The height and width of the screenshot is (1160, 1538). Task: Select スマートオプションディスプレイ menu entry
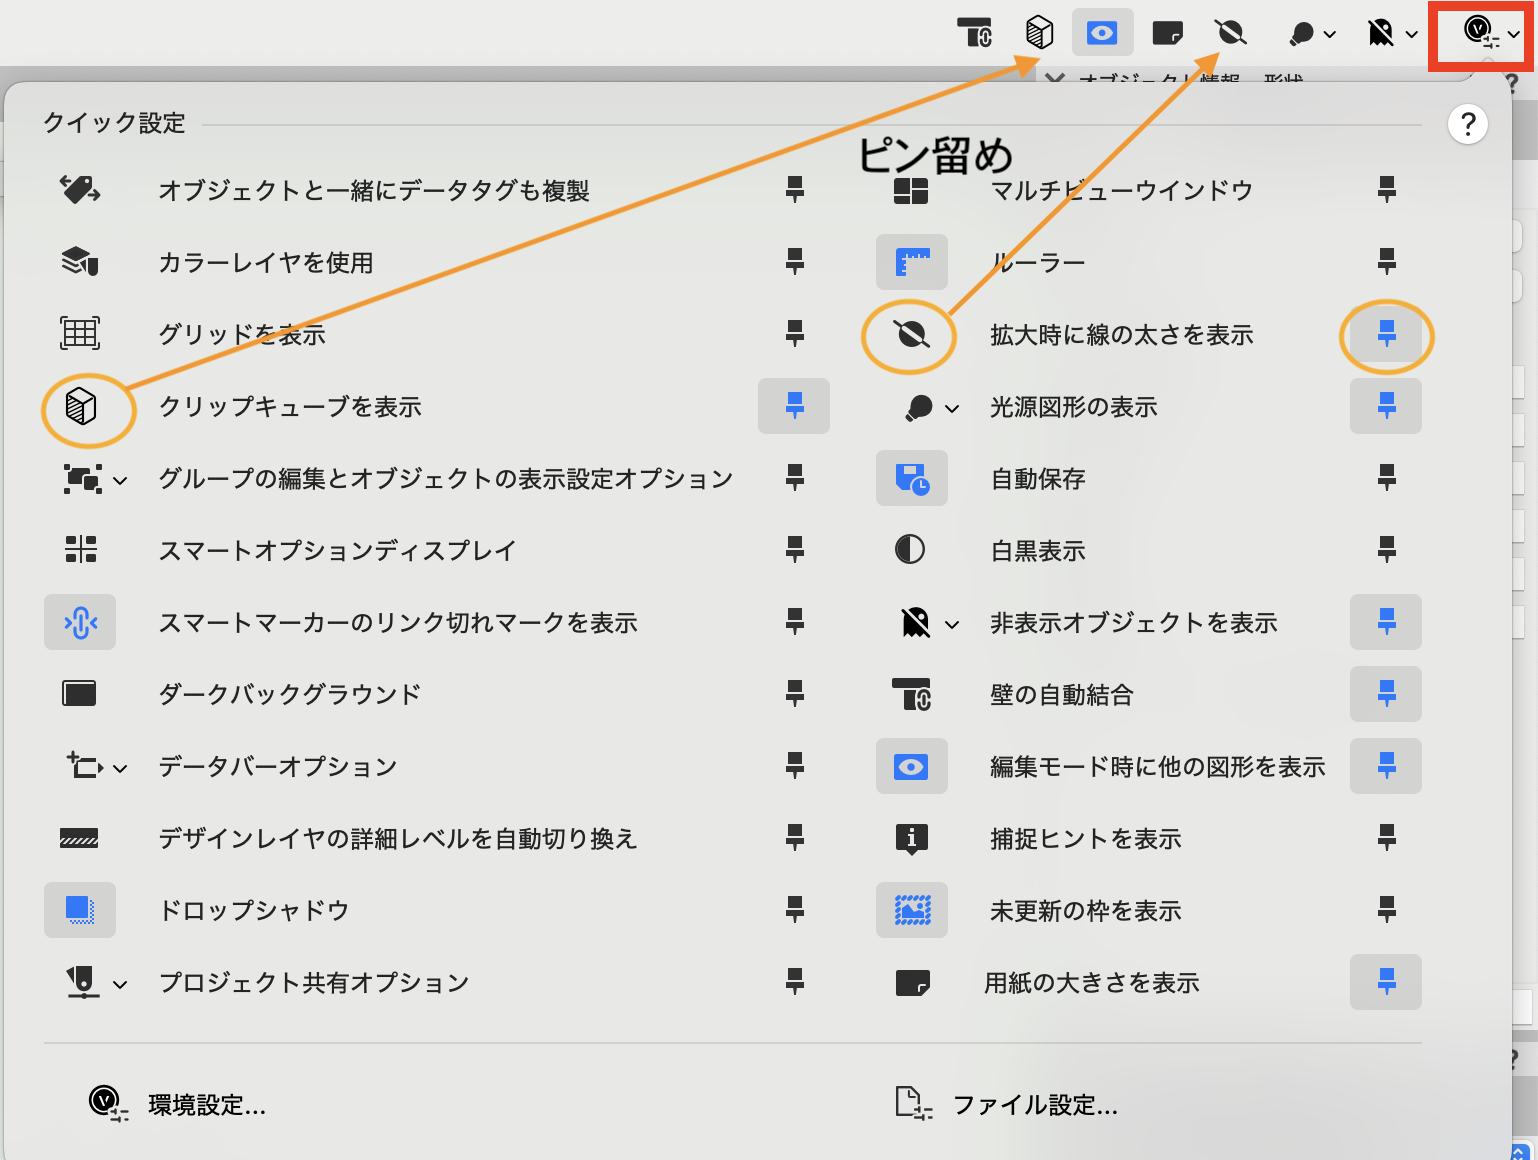[337, 550]
